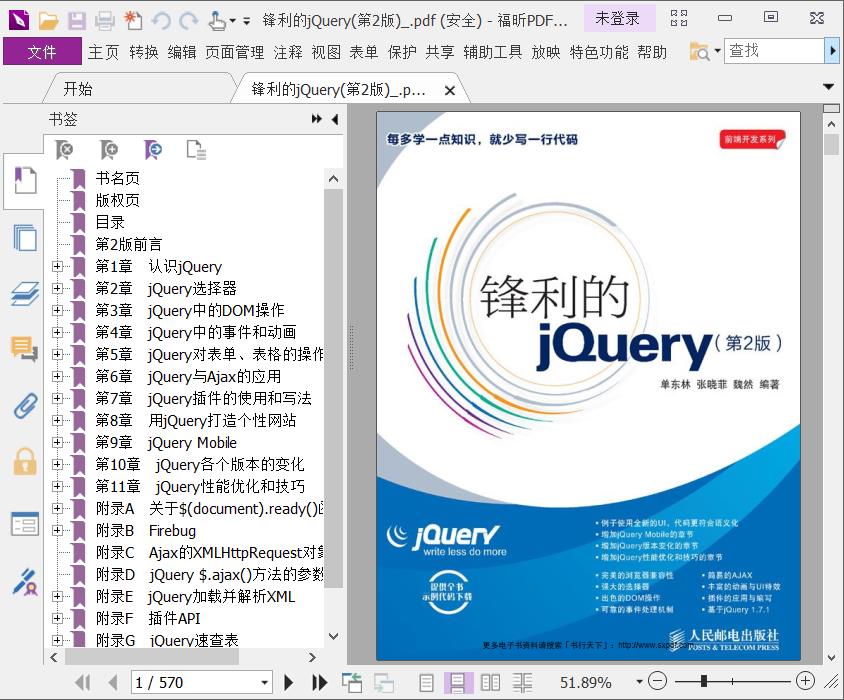Click the 未登录 sign-in button
The width and height of the screenshot is (844, 700).
(x=618, y=19)
